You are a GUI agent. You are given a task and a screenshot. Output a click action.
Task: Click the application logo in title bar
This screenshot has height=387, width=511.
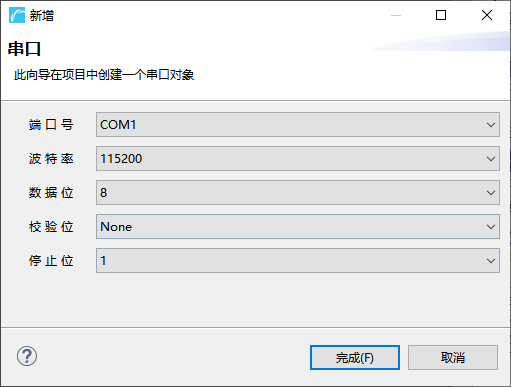point(17,15)
